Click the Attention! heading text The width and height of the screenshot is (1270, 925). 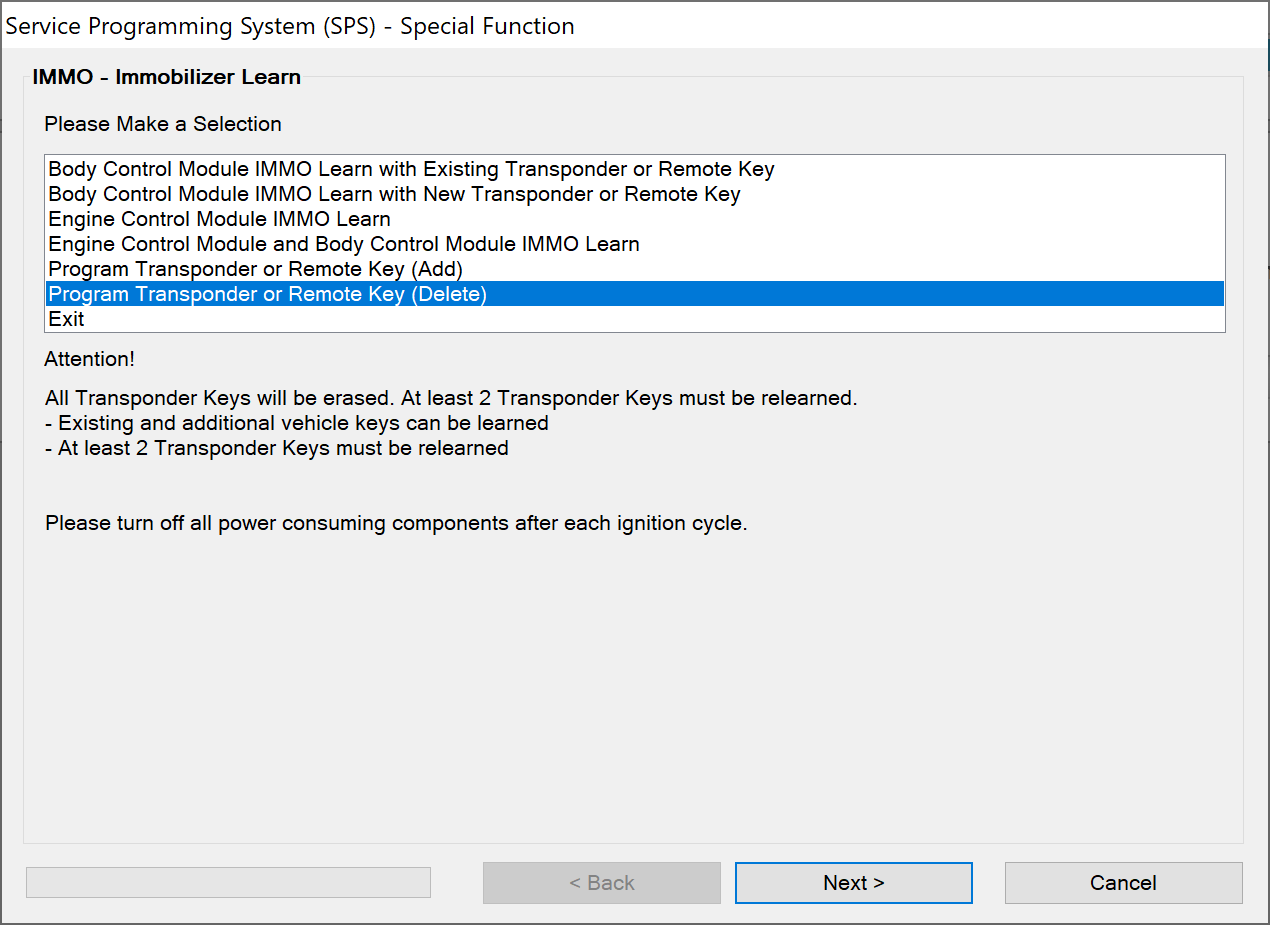[x=89, y=359]
